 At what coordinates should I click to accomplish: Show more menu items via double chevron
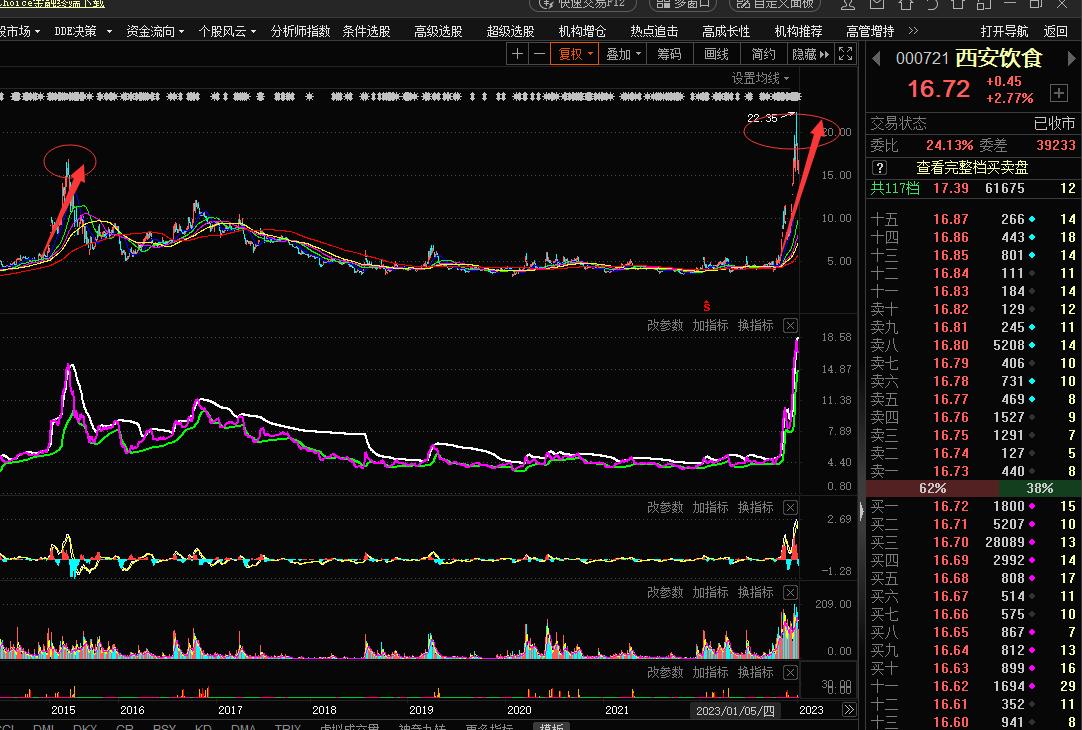[914, 31]
